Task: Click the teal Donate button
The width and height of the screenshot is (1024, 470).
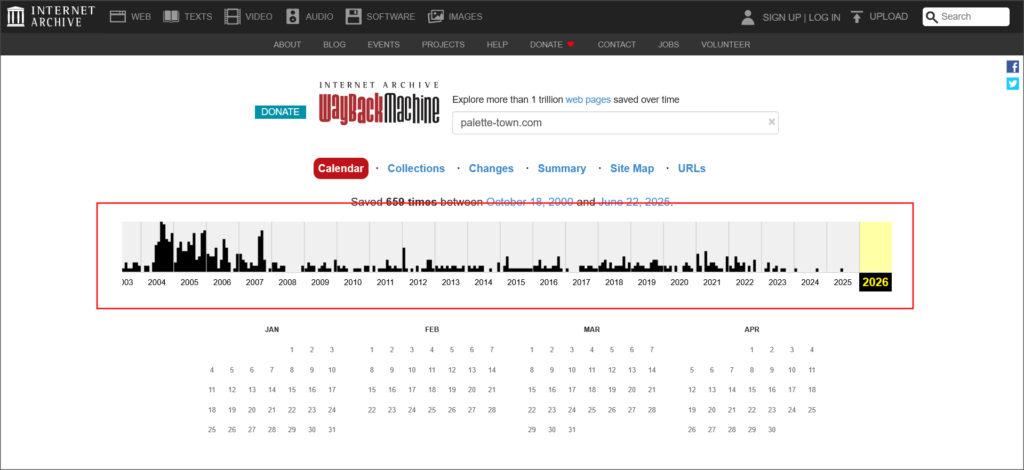Action: (x=280, y=112)
